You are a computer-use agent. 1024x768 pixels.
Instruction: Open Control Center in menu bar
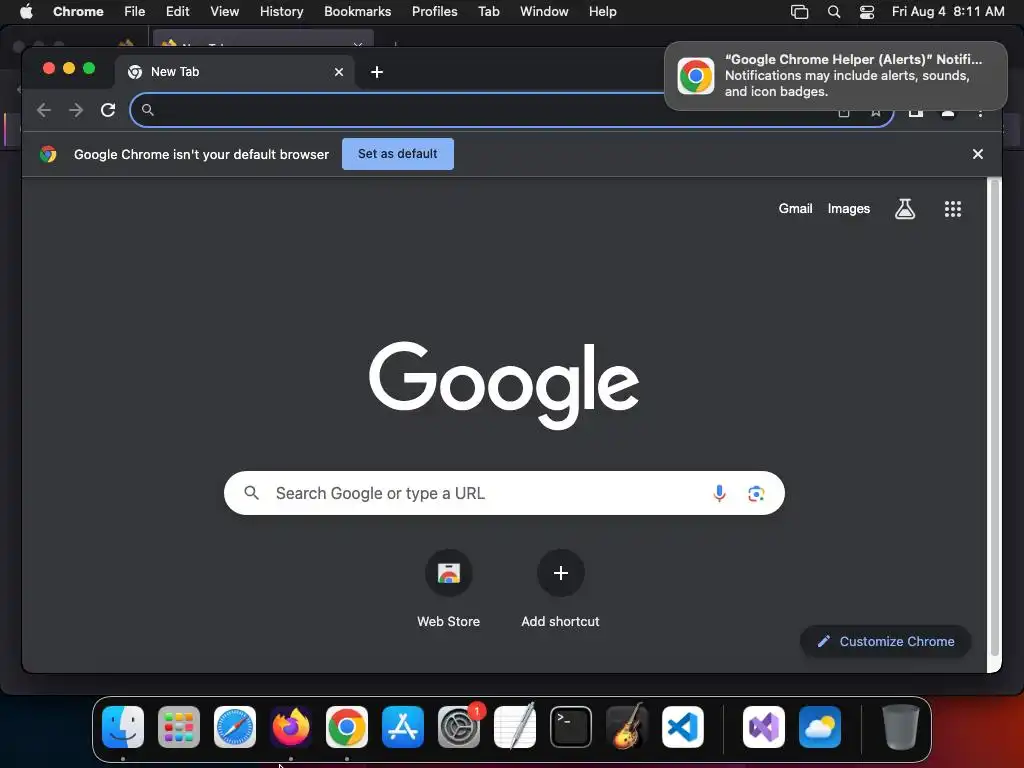(867, 12)
